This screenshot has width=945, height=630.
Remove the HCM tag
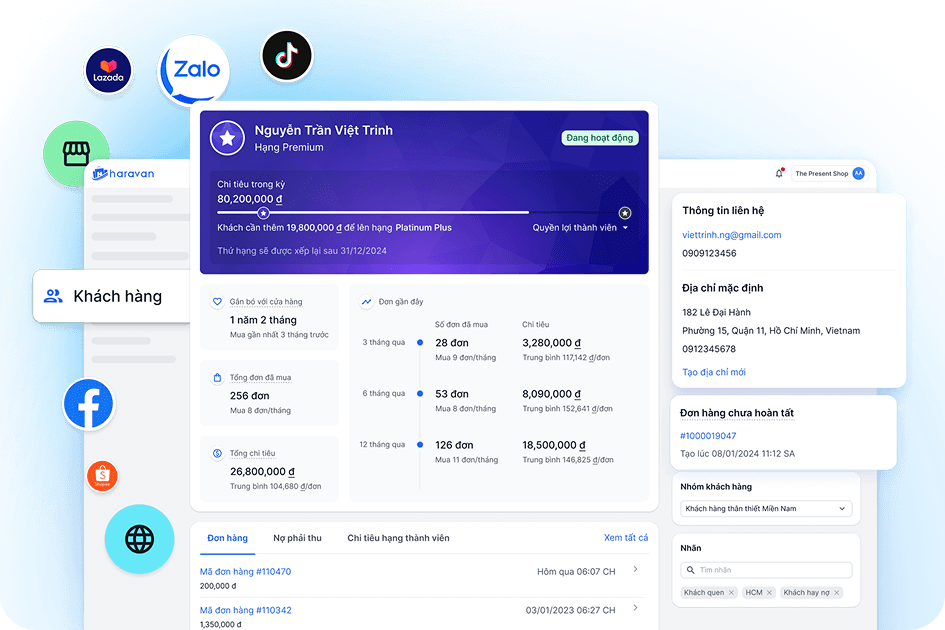[x=769, y=593]
